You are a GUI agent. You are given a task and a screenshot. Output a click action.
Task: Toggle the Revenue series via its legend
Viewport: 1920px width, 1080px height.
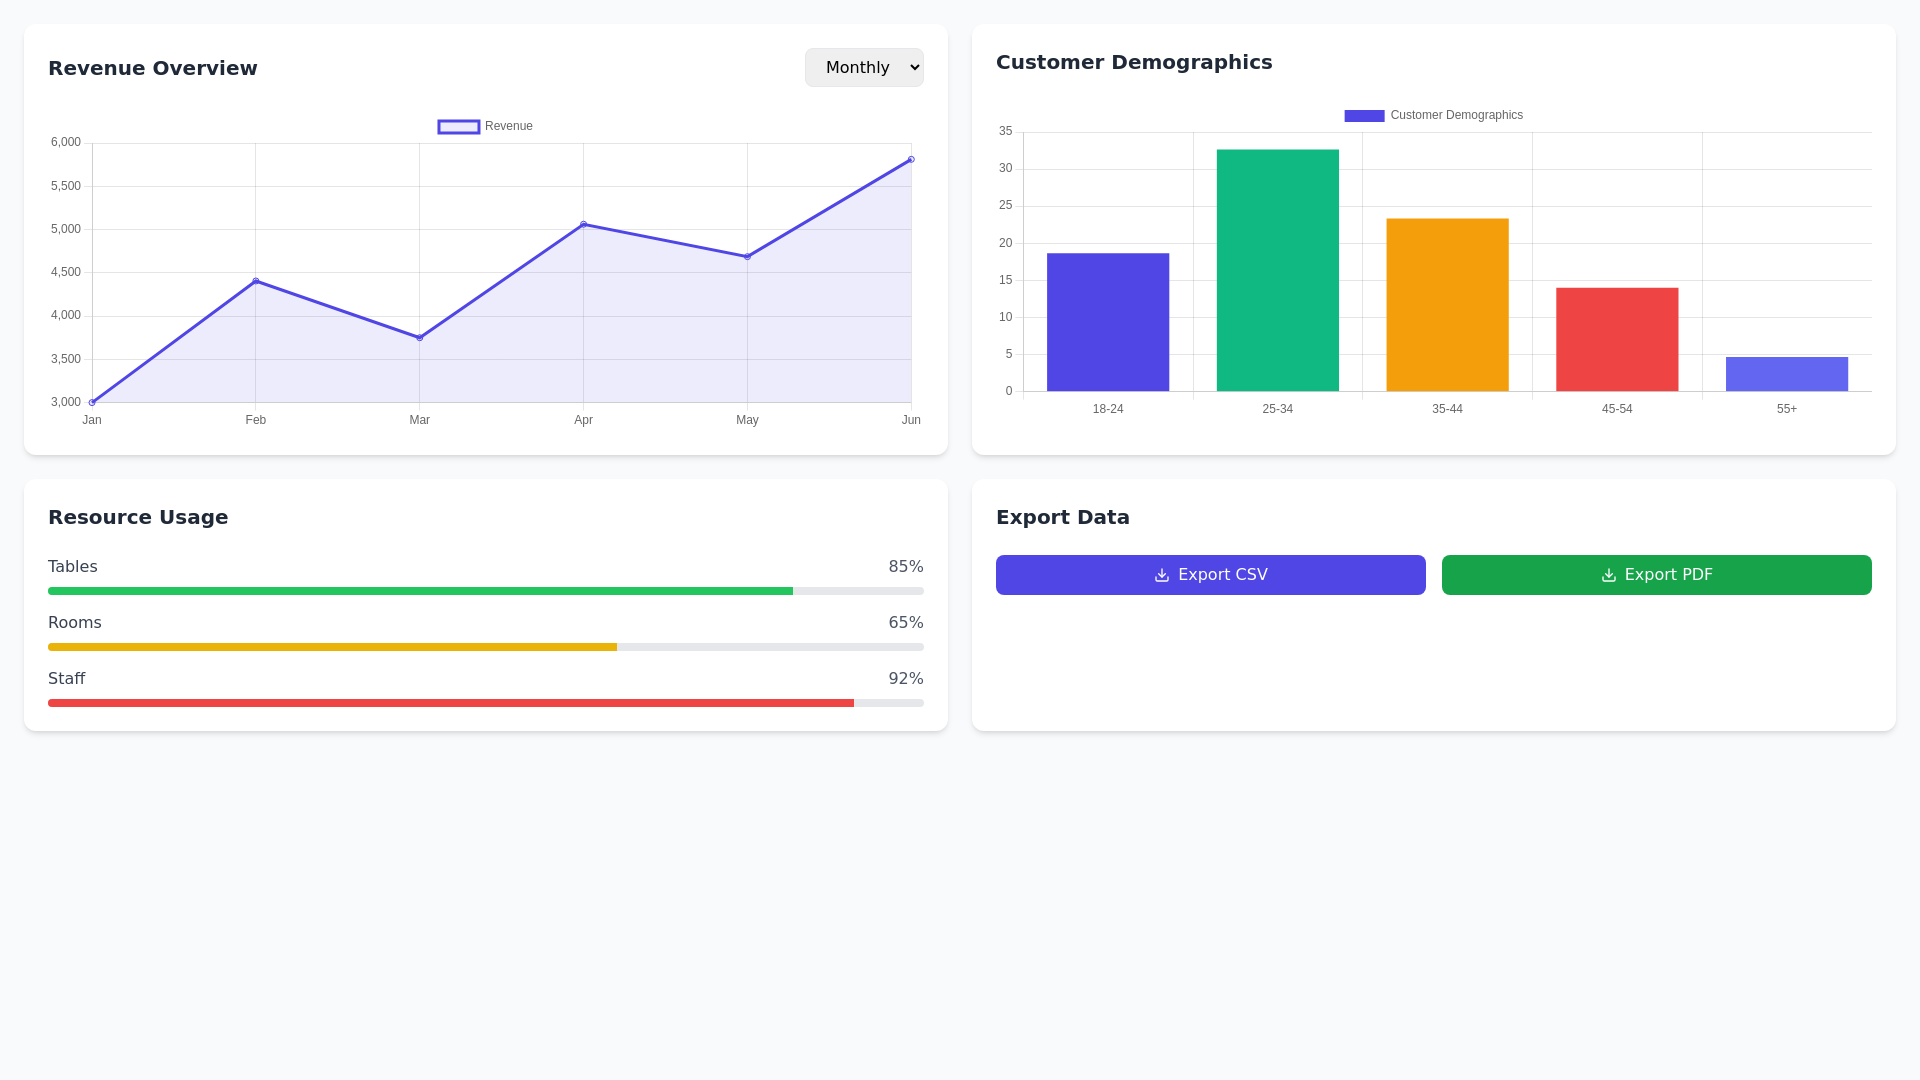coord(485,126)
